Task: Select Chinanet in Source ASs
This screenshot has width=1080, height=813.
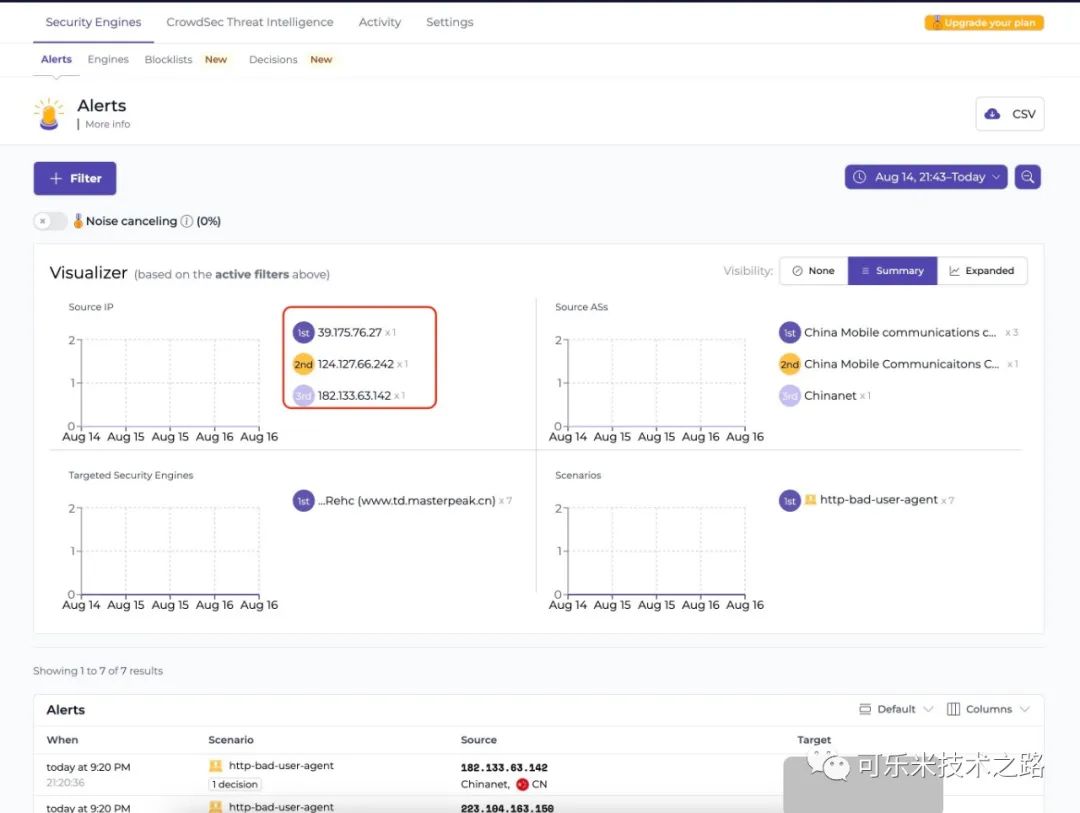Action: coord(830,395)
